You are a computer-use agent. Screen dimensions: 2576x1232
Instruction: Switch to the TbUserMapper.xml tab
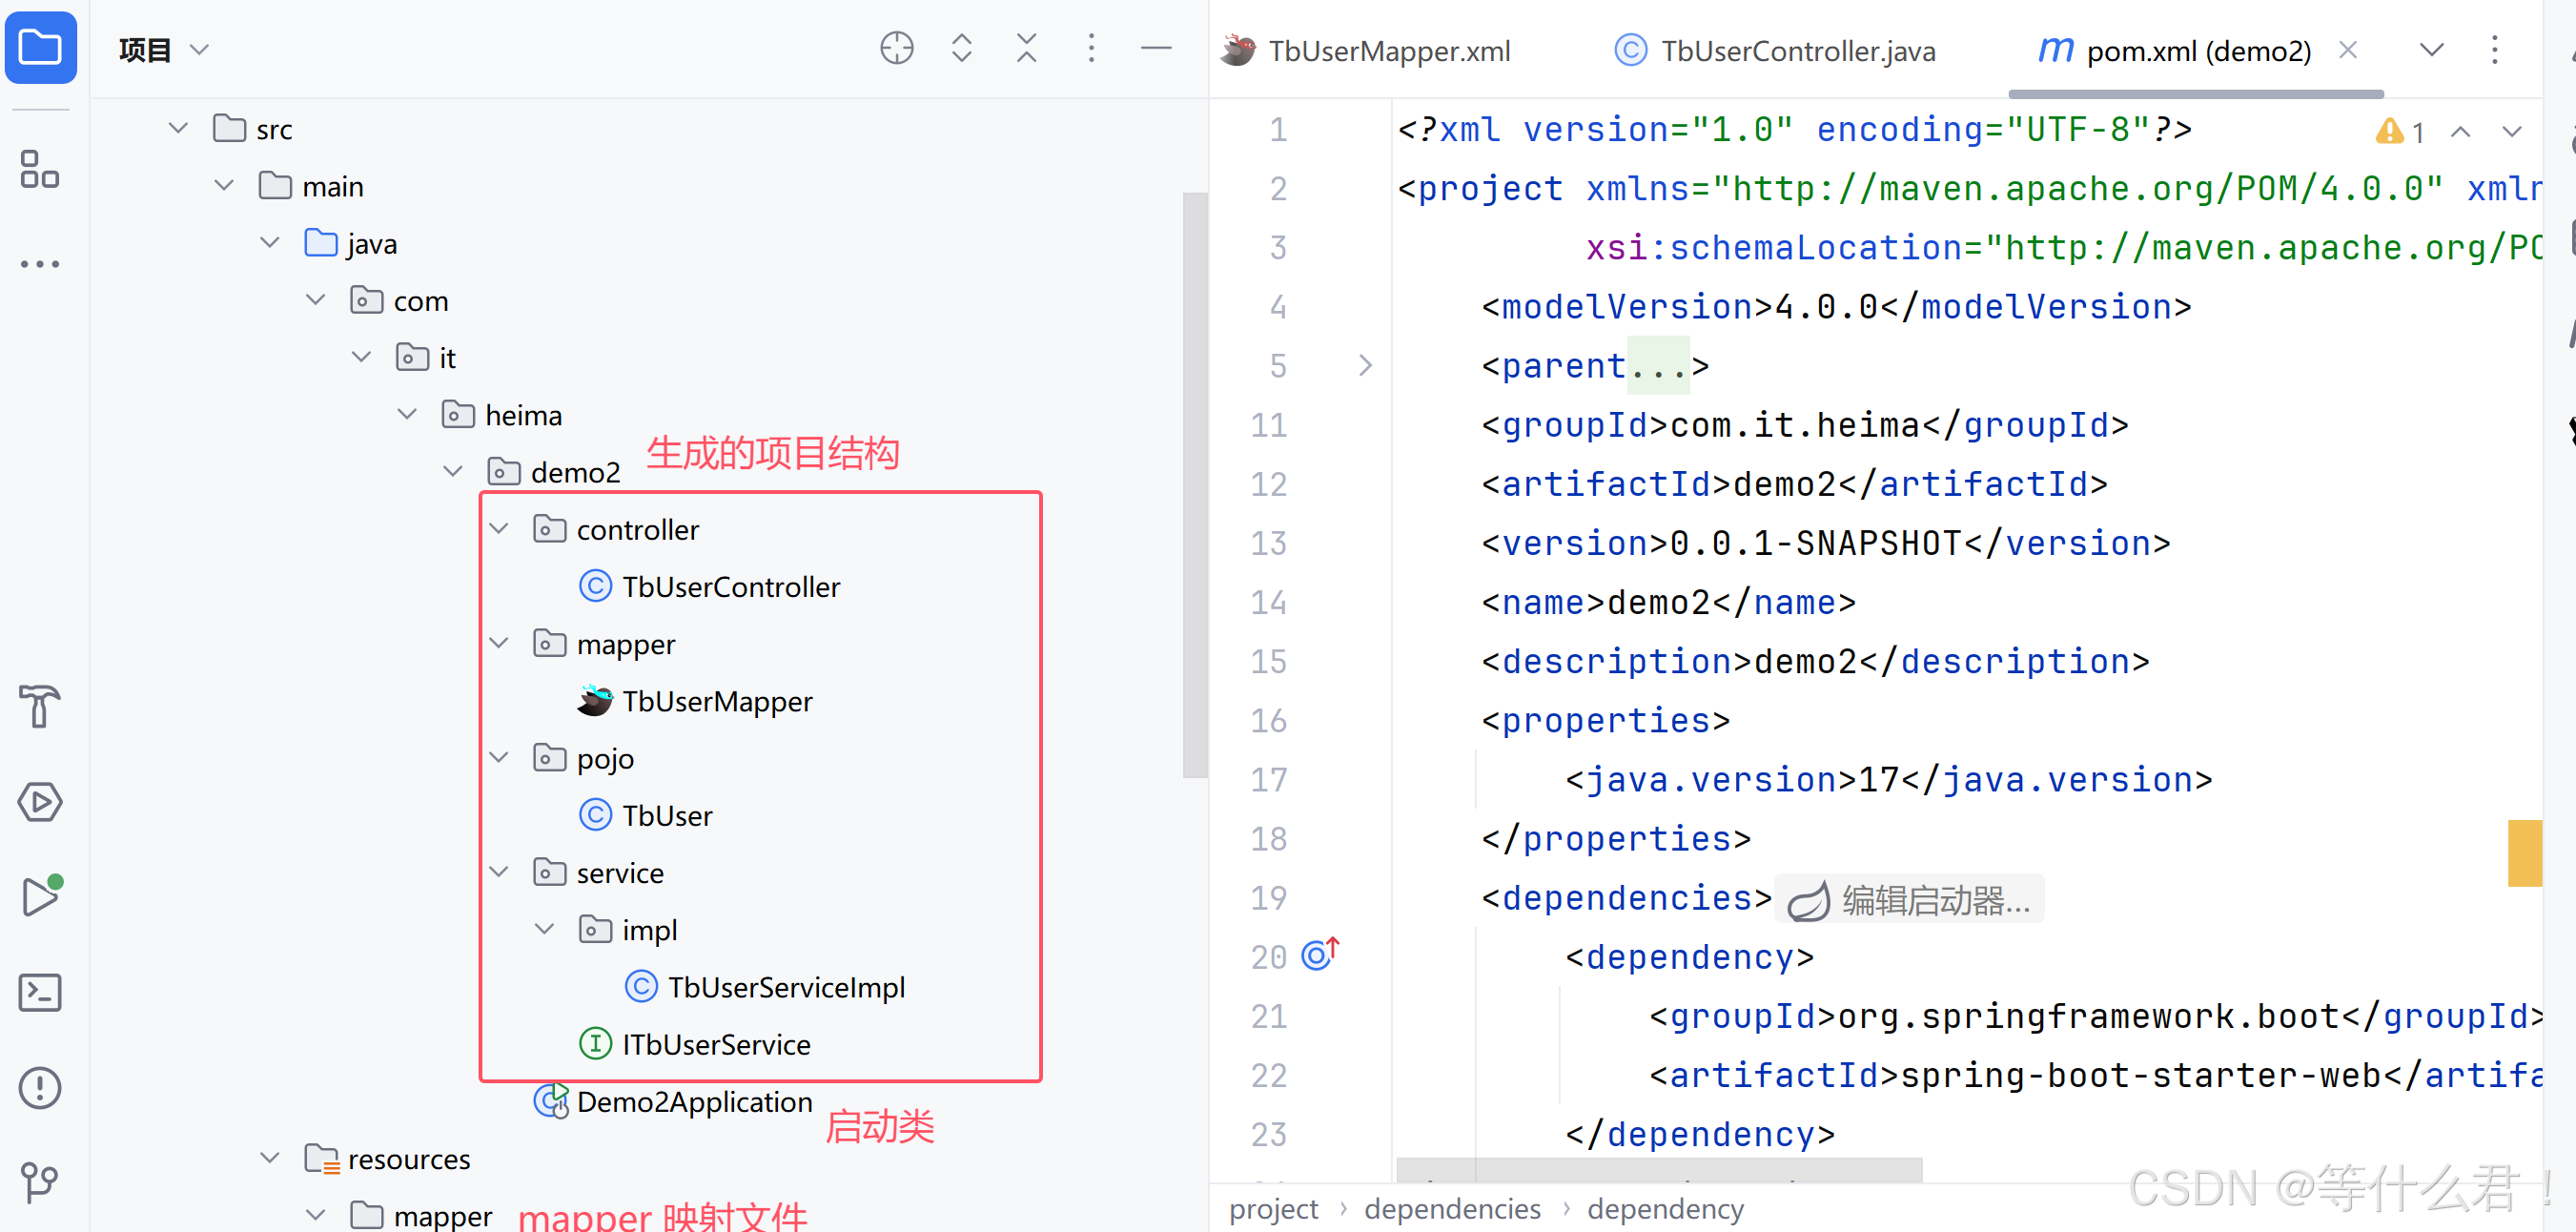[1388, 51]
